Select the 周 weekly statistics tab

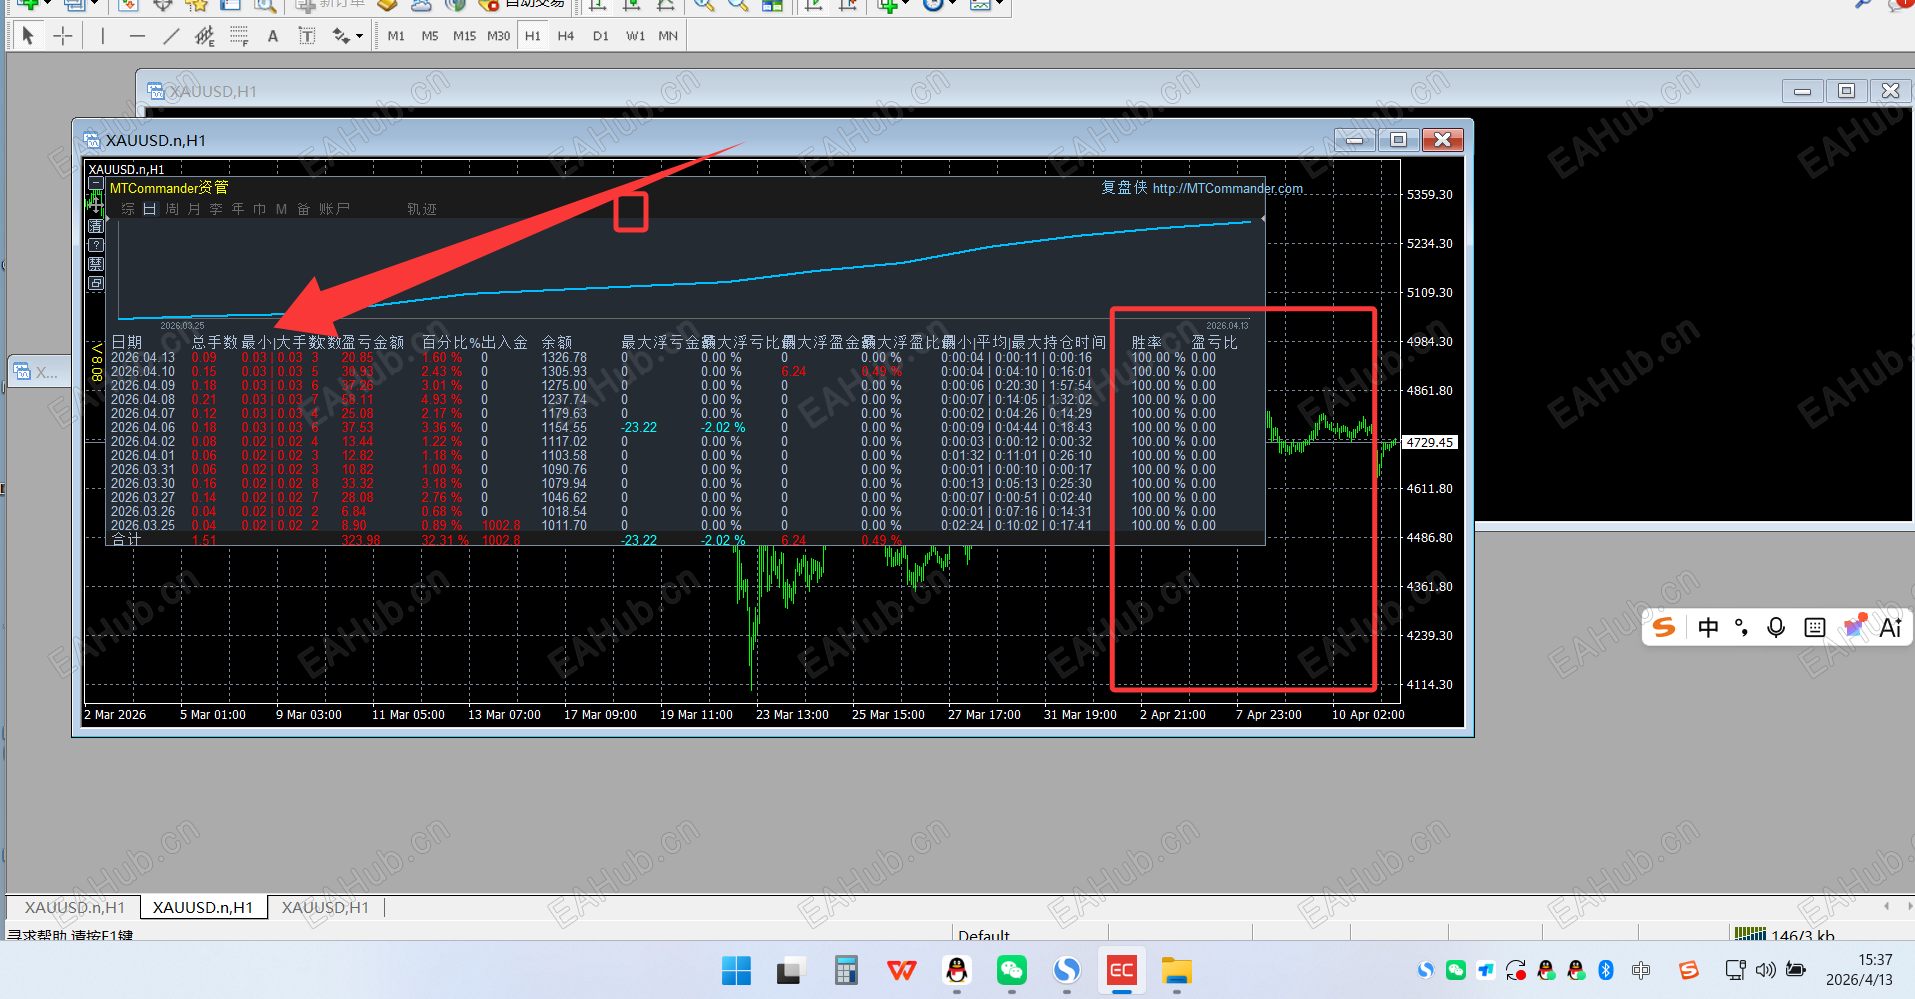click(x=172, y=209)
